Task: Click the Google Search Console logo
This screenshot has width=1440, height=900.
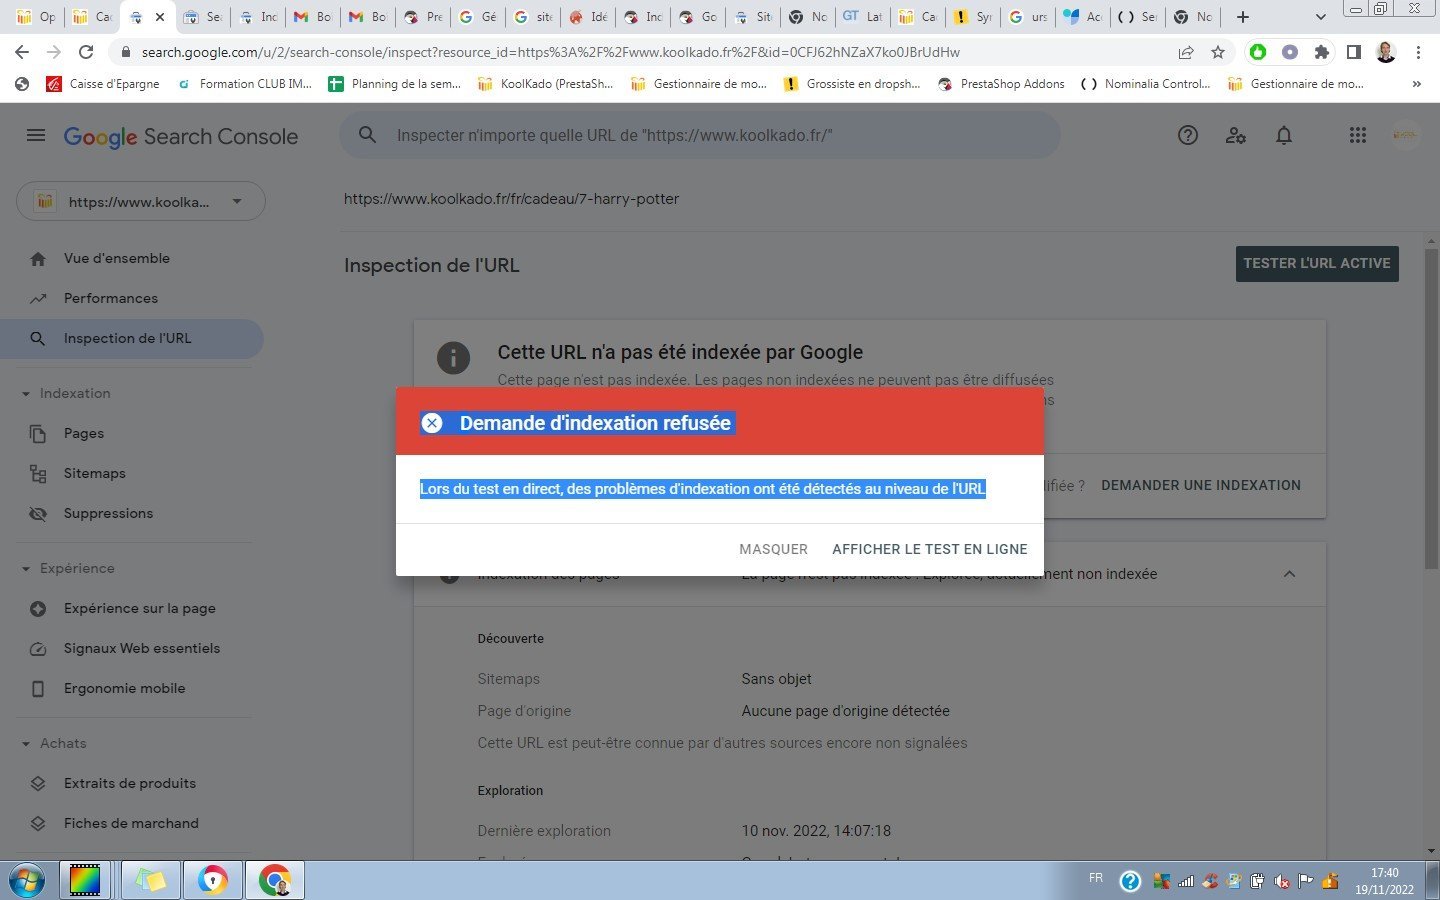Action: (x=181, y=136)
